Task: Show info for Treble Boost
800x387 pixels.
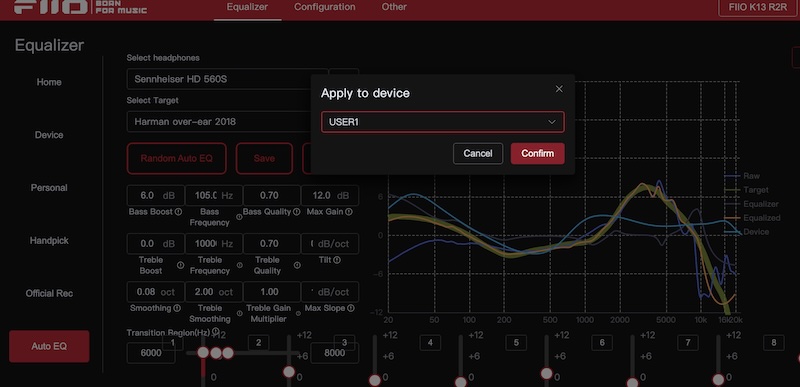Action: coord(180,265)
